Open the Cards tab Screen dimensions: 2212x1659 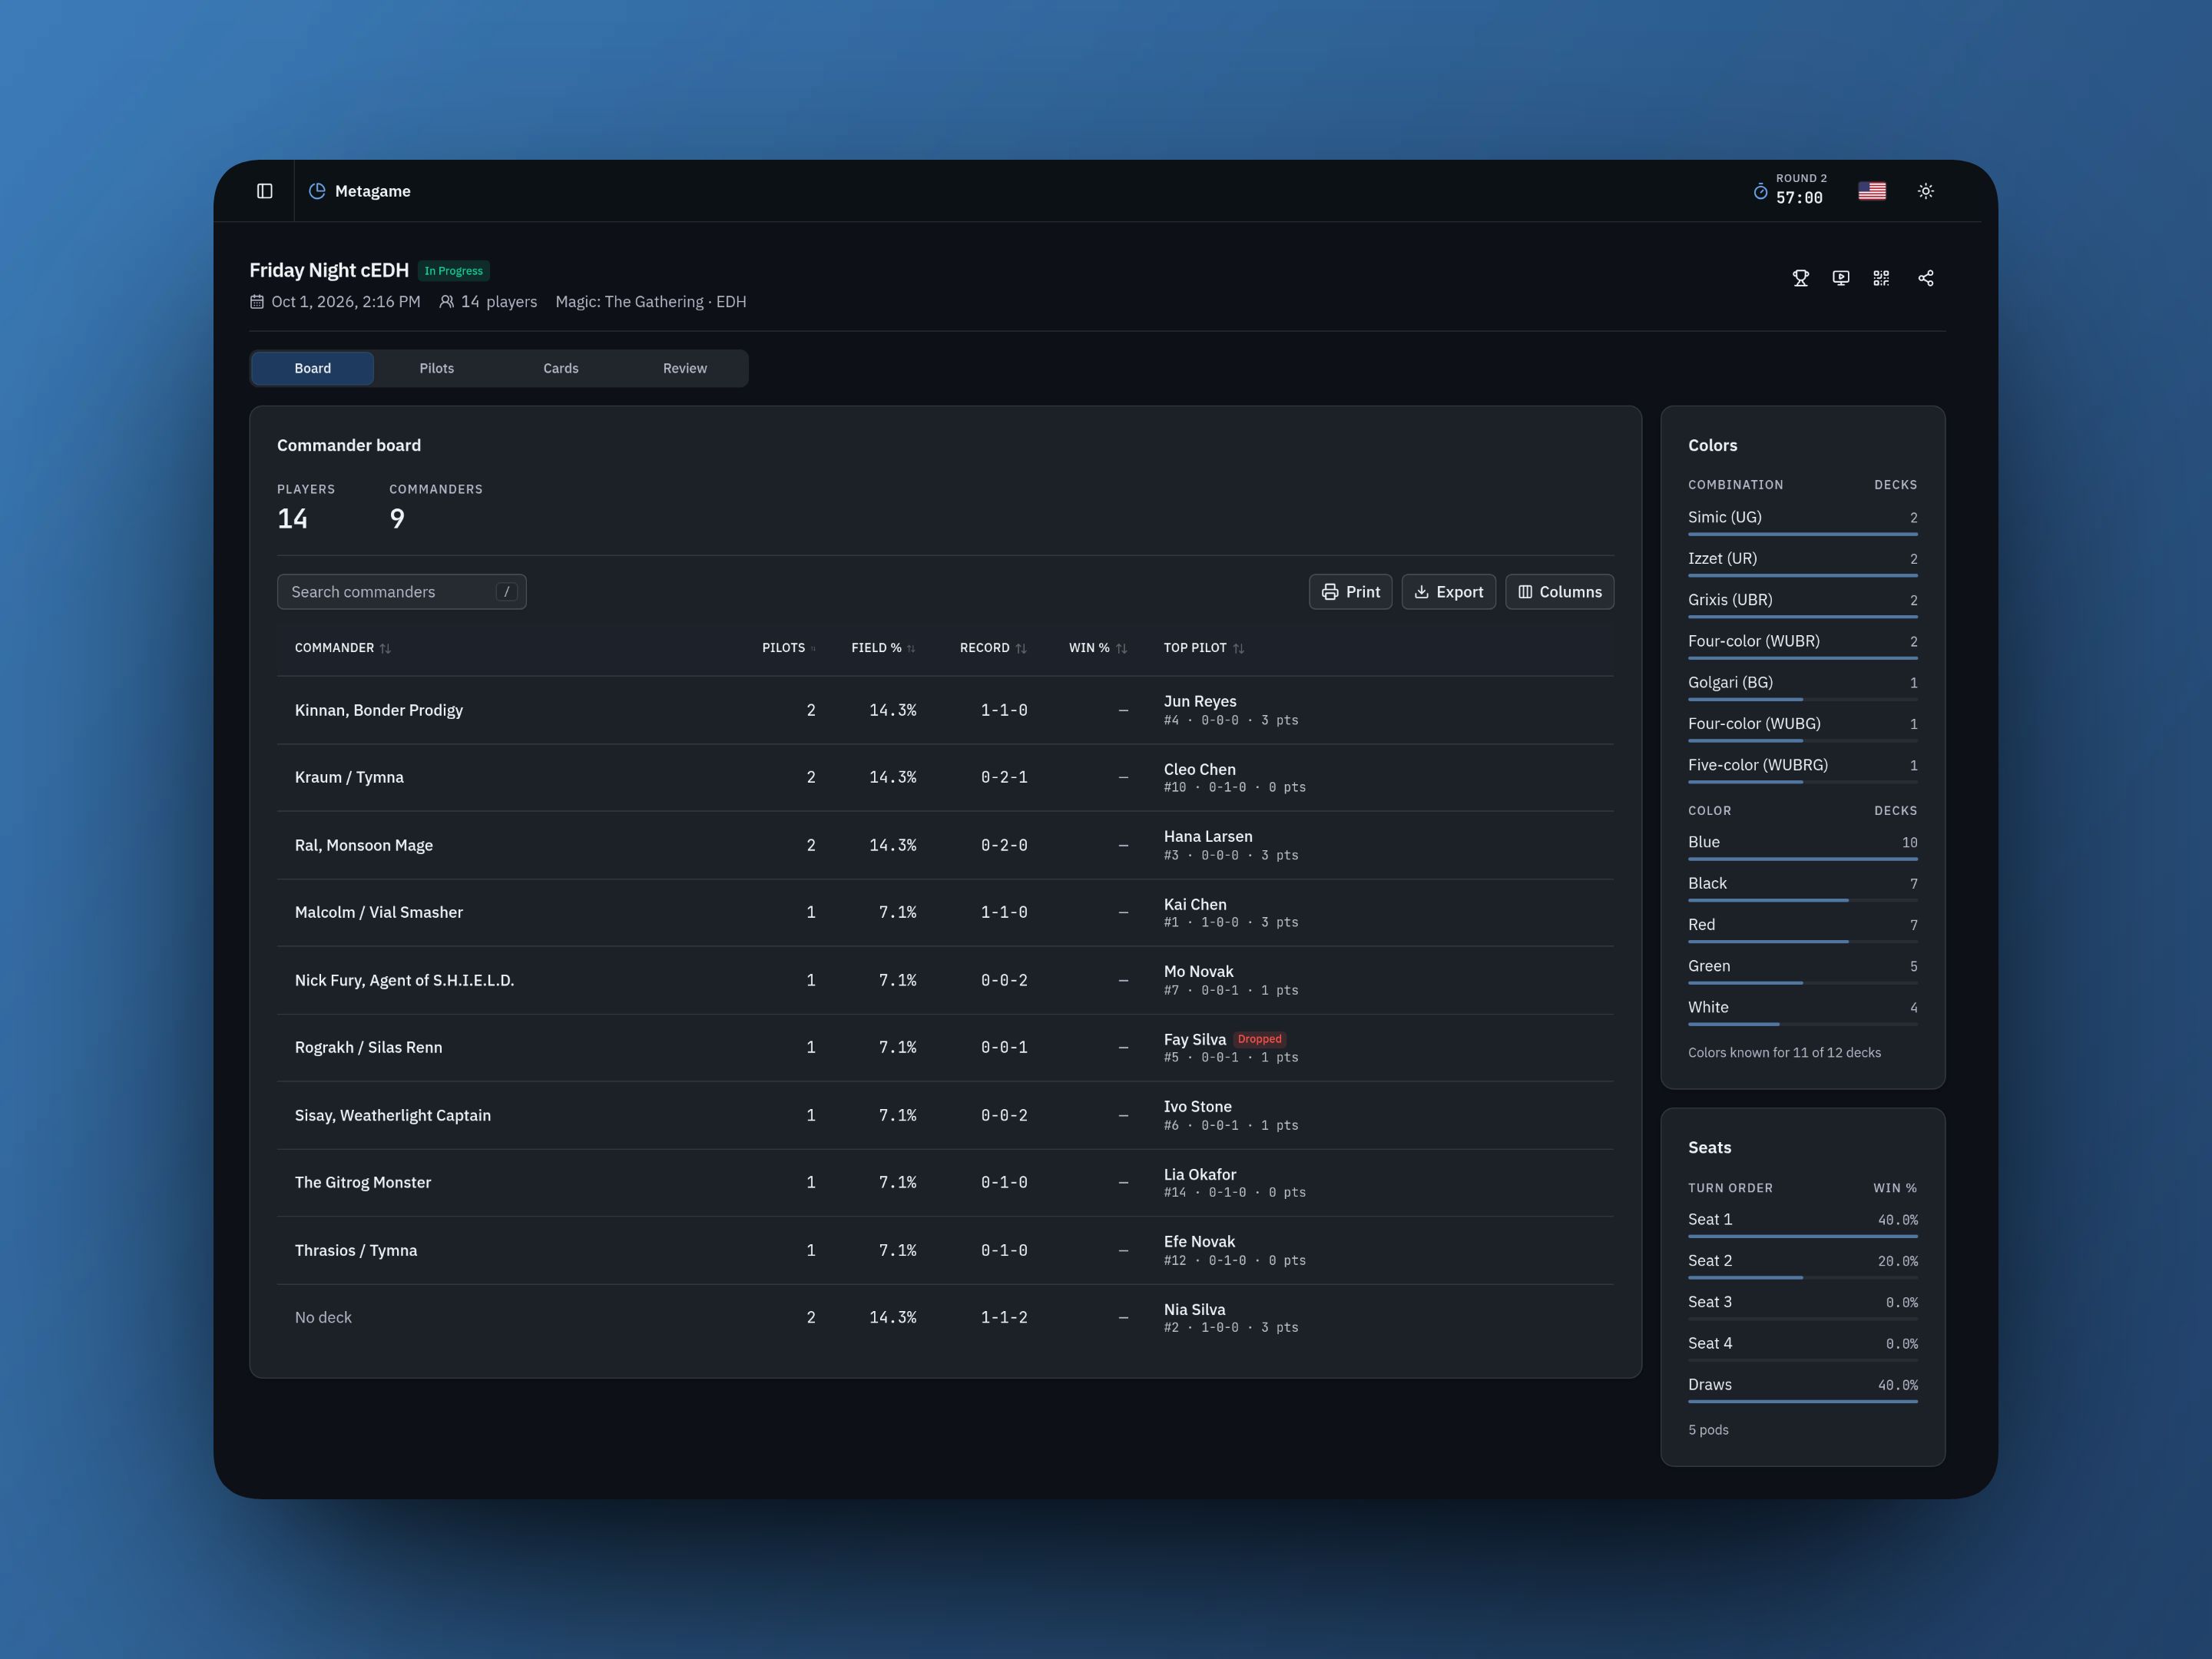click(561, 368)
